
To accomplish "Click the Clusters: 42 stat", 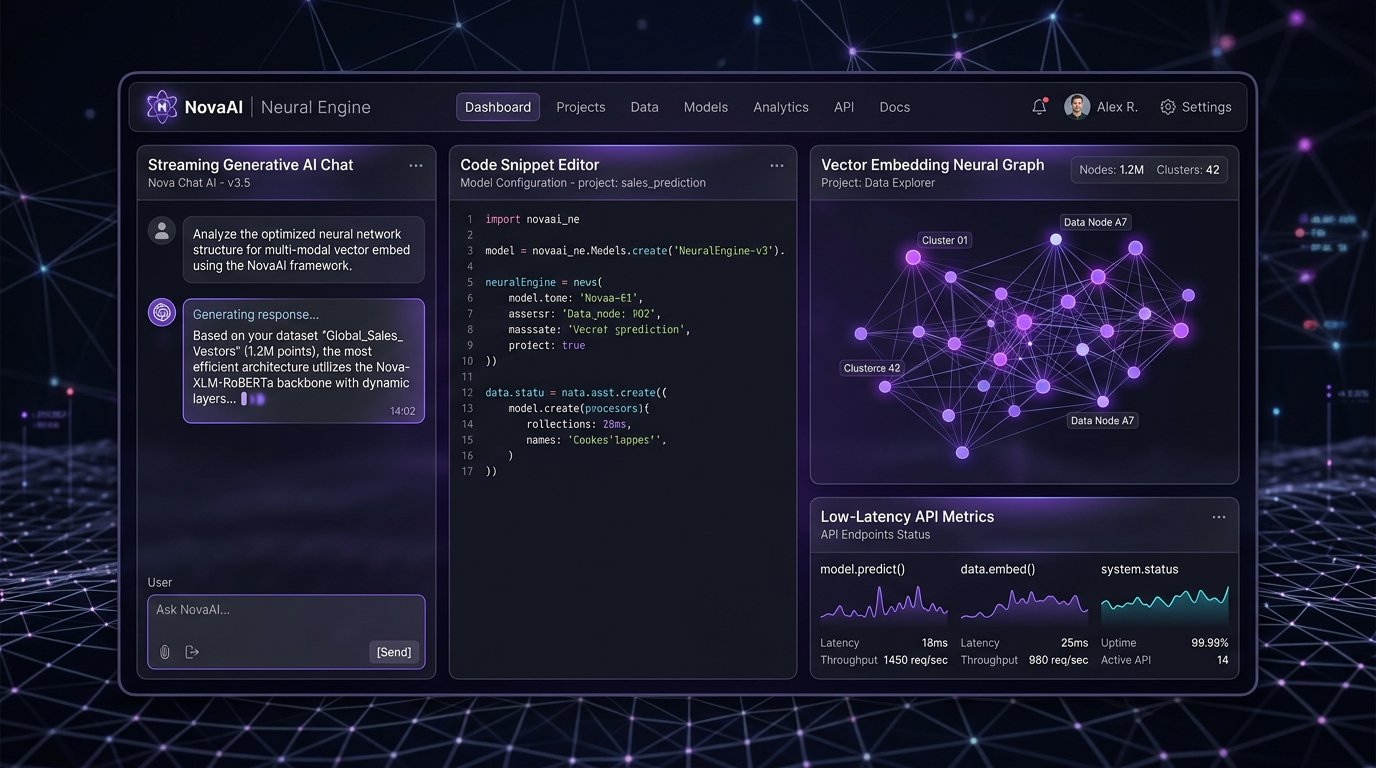I will coord(1188,170).
